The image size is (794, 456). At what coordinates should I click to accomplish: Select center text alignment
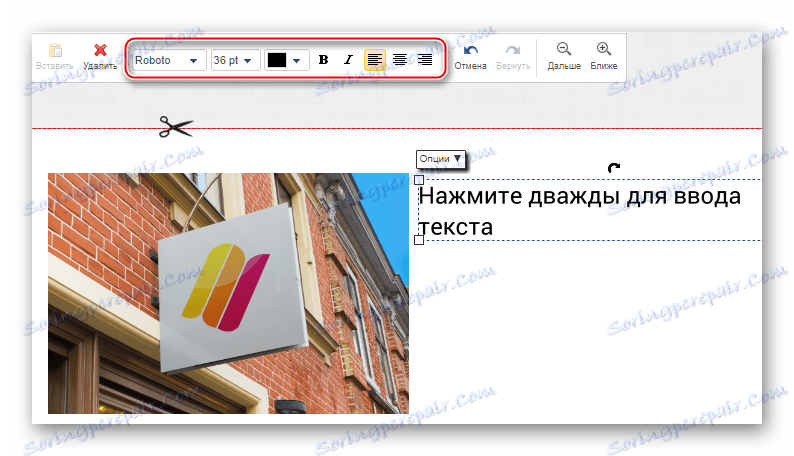(400, 60)
